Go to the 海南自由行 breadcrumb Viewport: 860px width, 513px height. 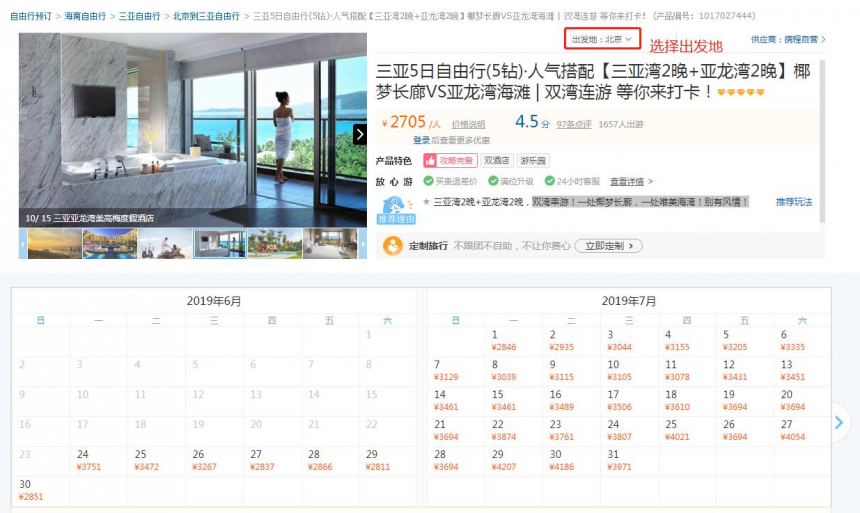pyautogui.click(x=85, y=16)
